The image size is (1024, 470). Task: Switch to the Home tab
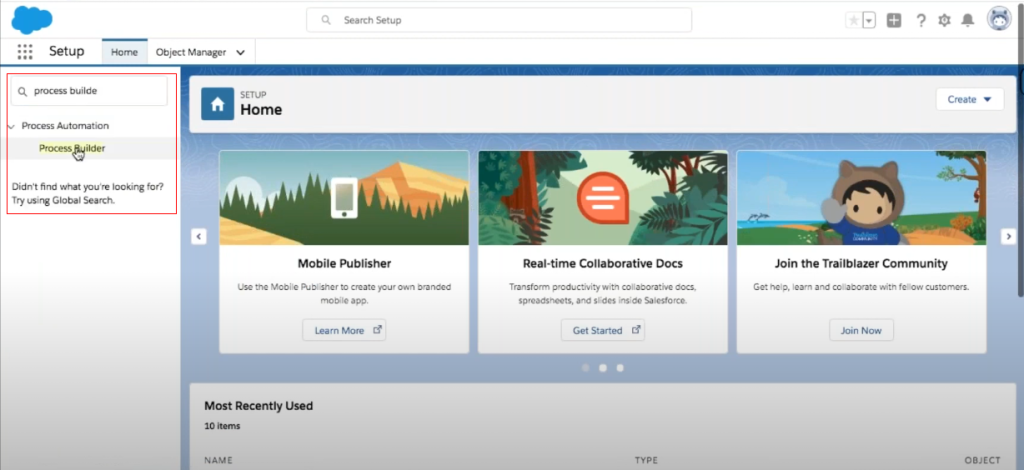124,52
